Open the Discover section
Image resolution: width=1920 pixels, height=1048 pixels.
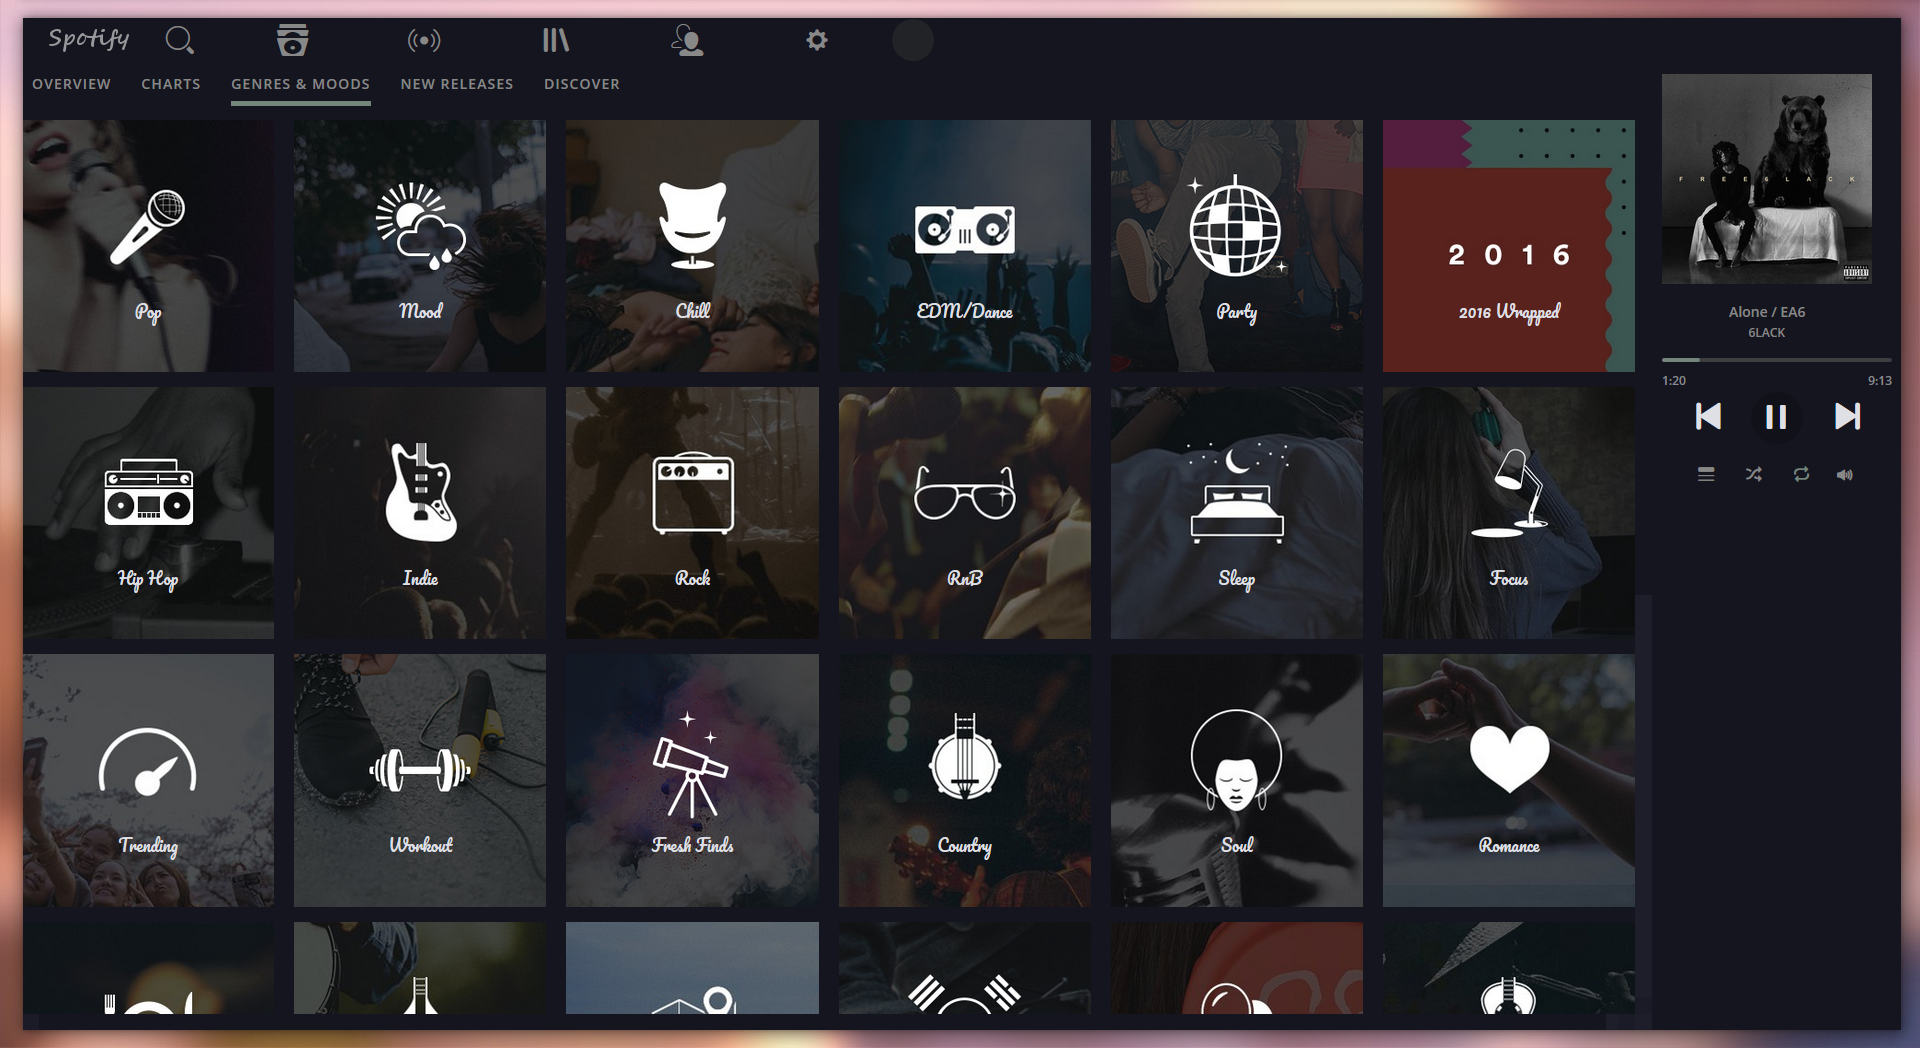(x=581, y=84)
